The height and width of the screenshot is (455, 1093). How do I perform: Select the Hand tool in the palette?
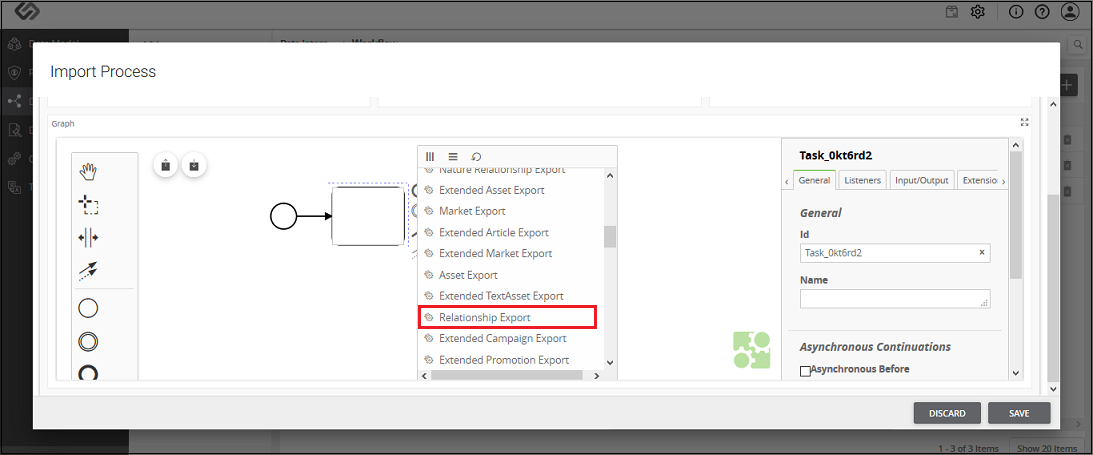coord(88,171)
